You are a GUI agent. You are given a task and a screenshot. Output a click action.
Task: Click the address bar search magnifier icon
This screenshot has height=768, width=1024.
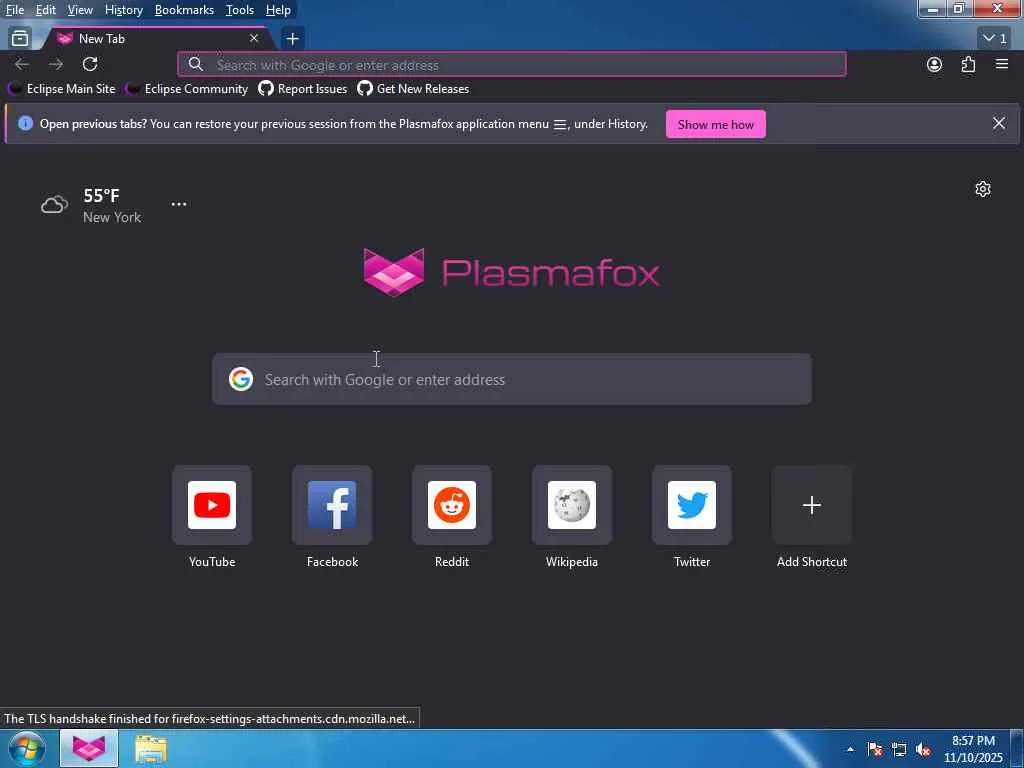click(x=195, y=64)
